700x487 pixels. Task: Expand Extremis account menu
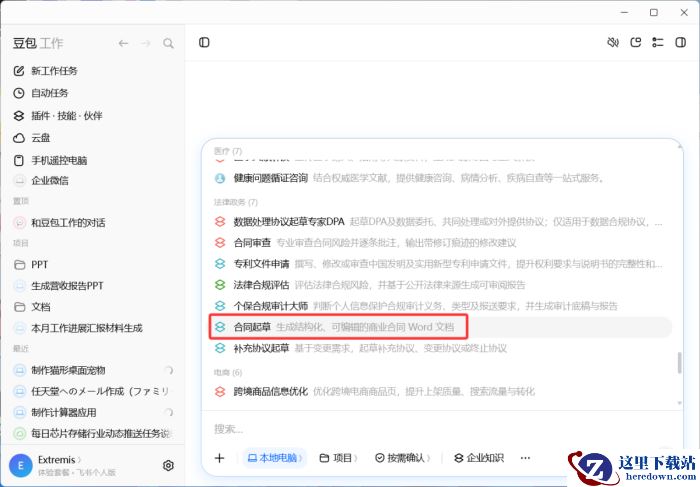click(x=59, y=460)
